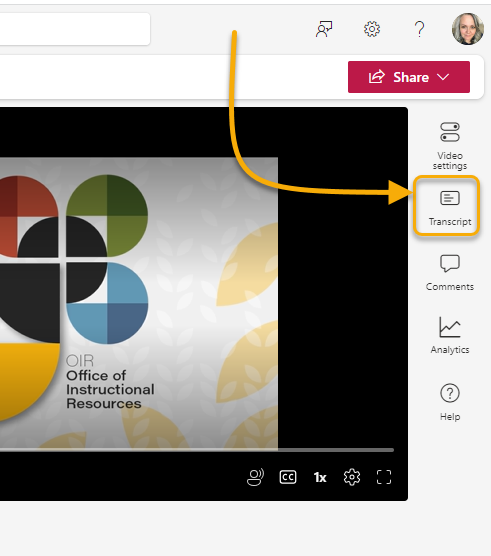
Task: Open the Help panel in sidebar
Action: click(x=450, y=402)
